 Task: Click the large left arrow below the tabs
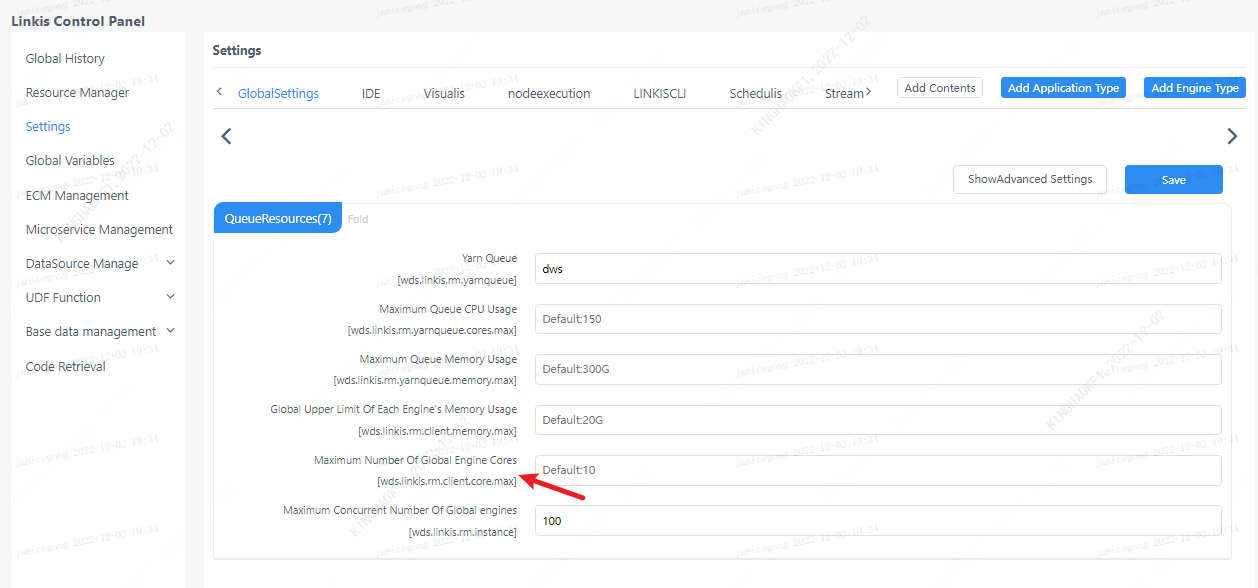coord(226,136)
